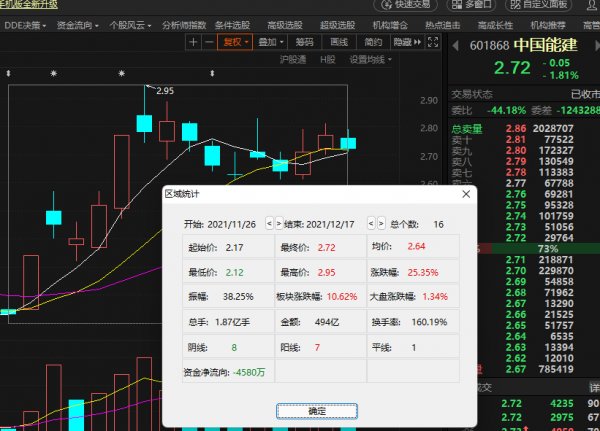Click the 换手率 160.19% cell
This screenshot has width=600, height=431.
click(413, 322)
